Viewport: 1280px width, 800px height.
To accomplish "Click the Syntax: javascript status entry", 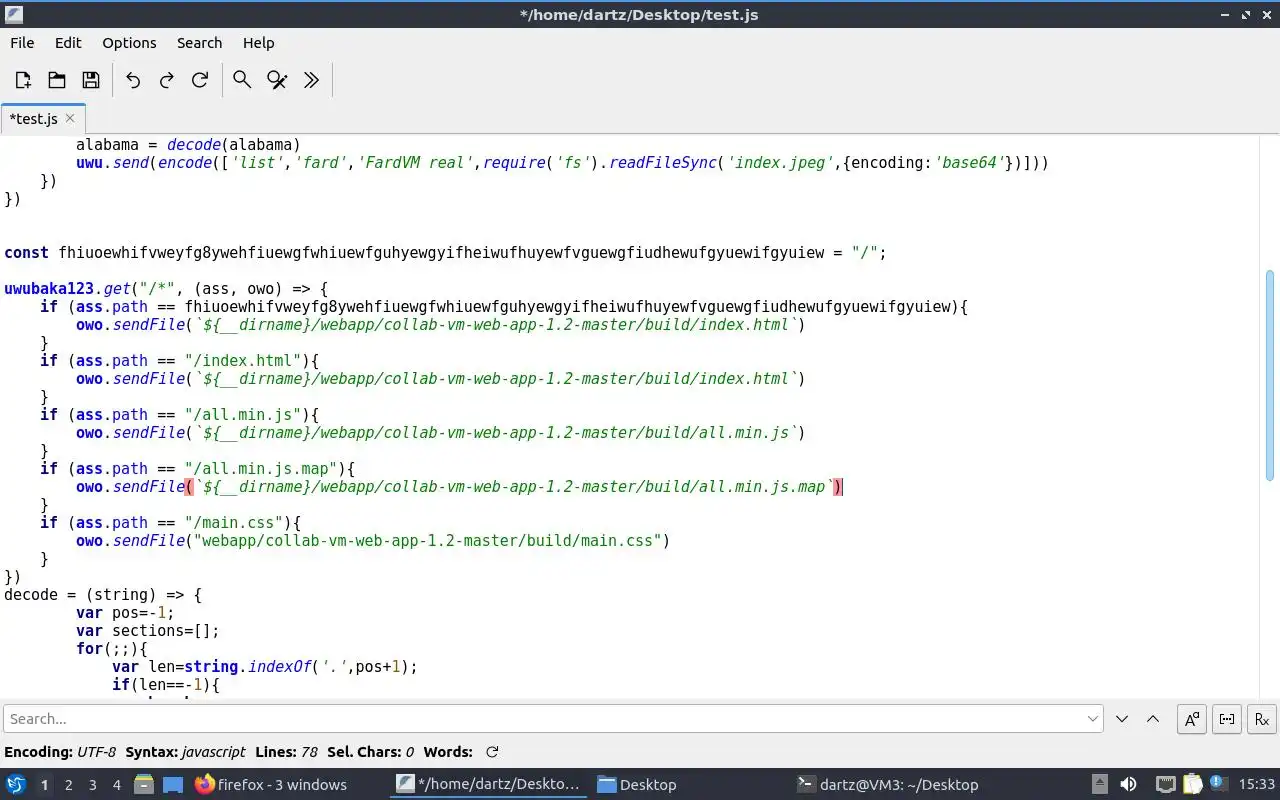I will [x=185, y=752].
